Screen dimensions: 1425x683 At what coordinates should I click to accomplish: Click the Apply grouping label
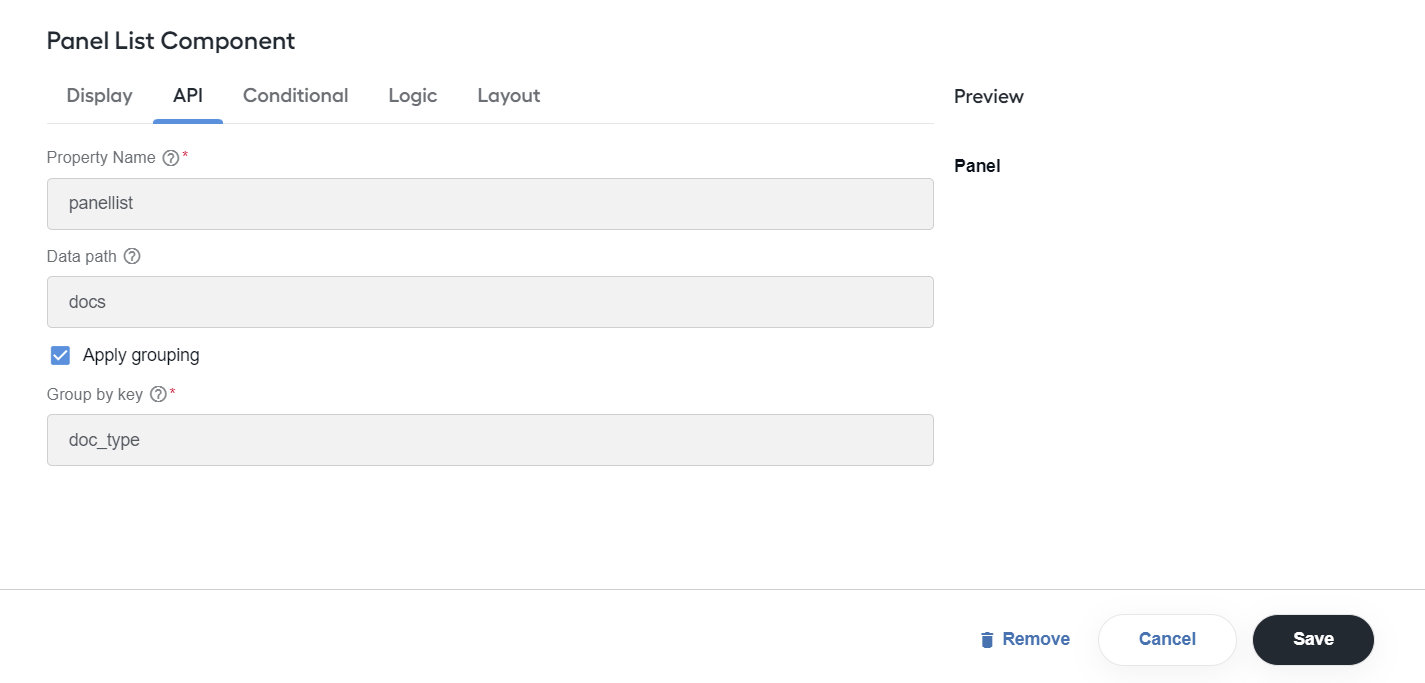point(141,355)
